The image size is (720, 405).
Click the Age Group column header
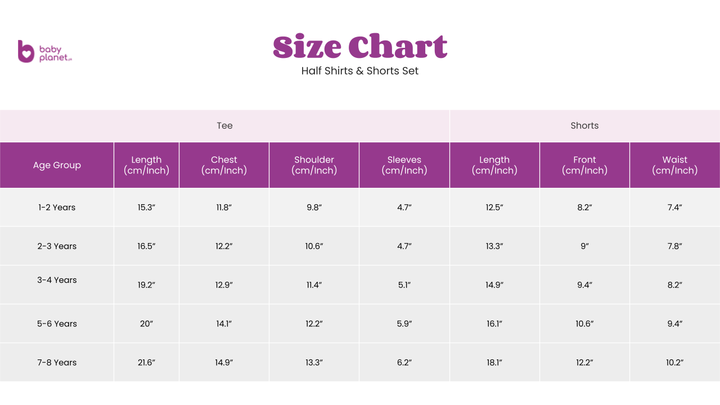point(57,165)
